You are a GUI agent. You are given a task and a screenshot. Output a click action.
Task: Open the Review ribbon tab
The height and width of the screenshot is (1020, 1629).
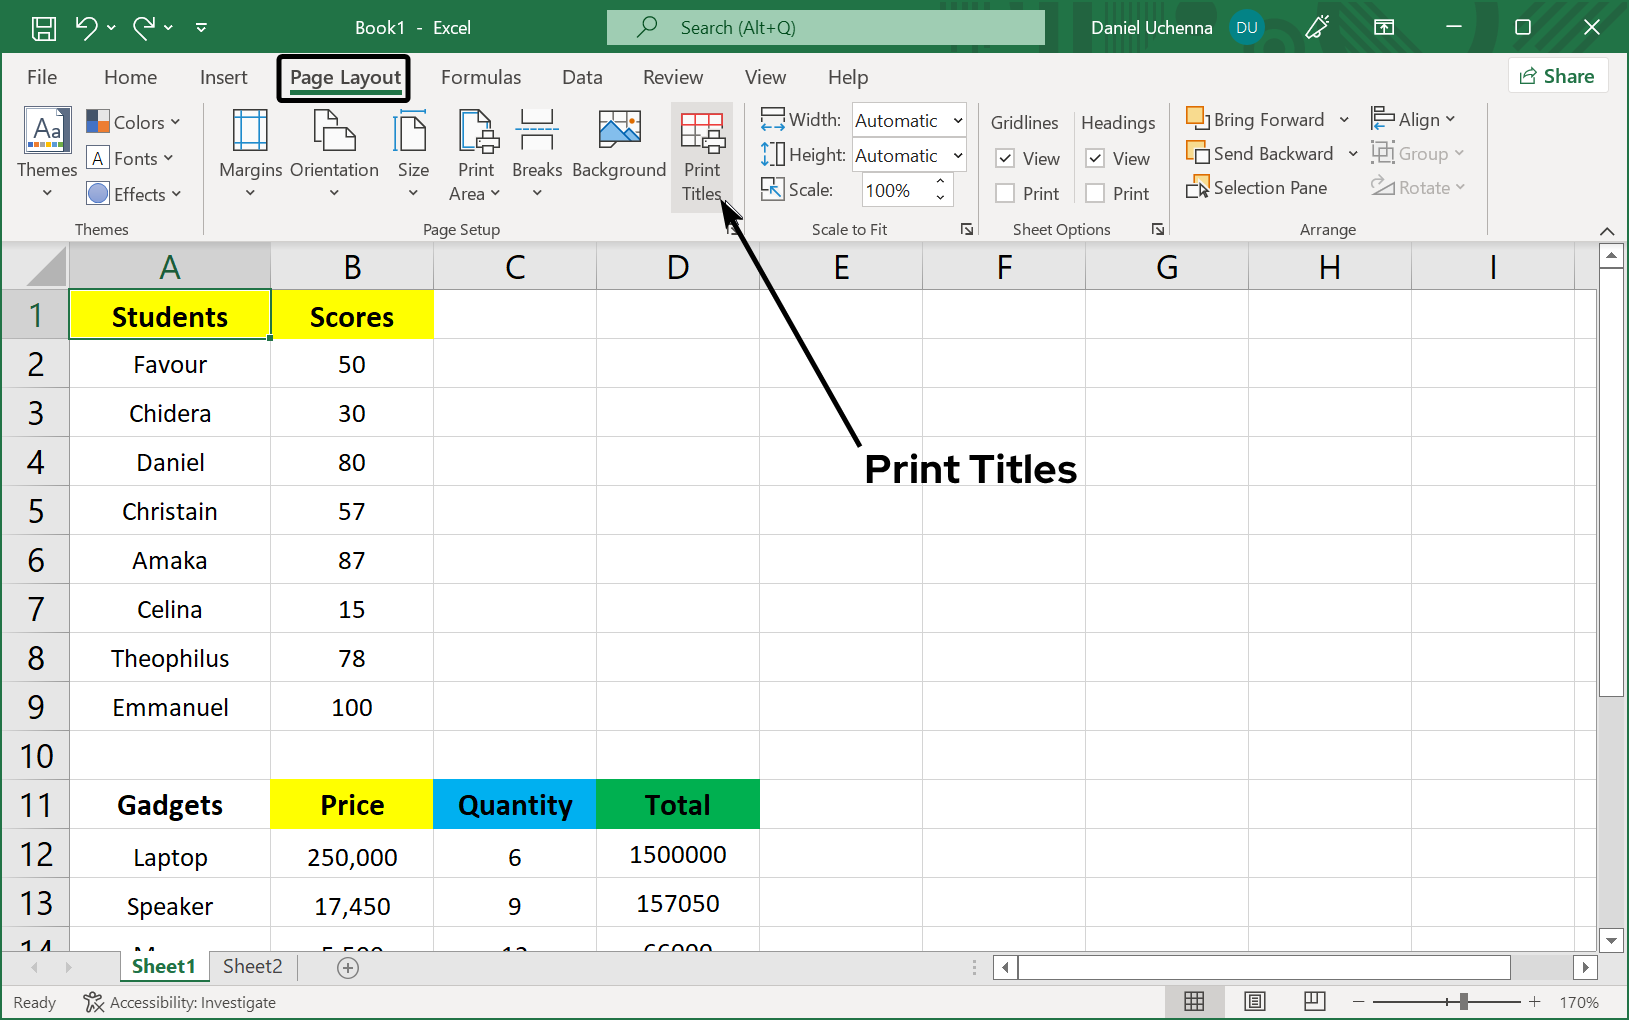[672, 77]
